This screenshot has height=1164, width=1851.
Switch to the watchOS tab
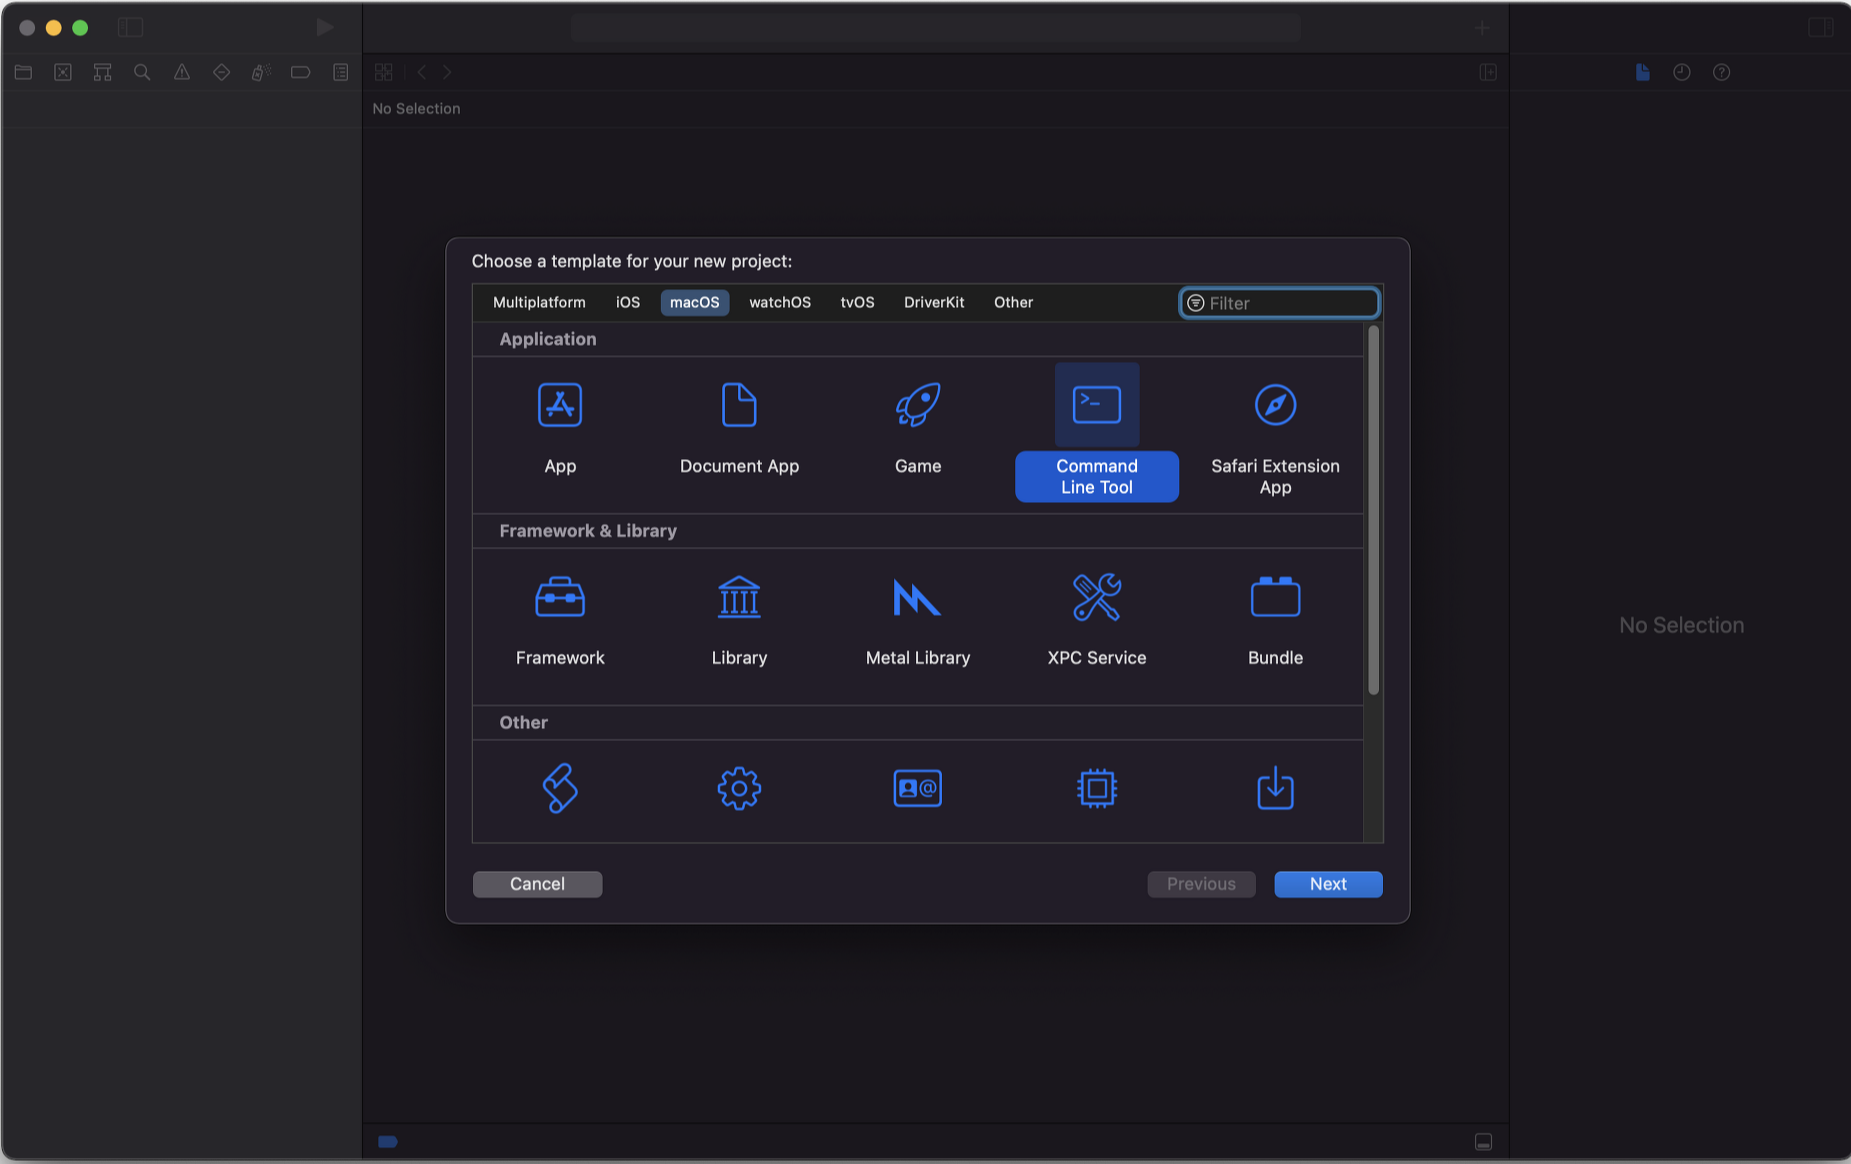point(780,302)
